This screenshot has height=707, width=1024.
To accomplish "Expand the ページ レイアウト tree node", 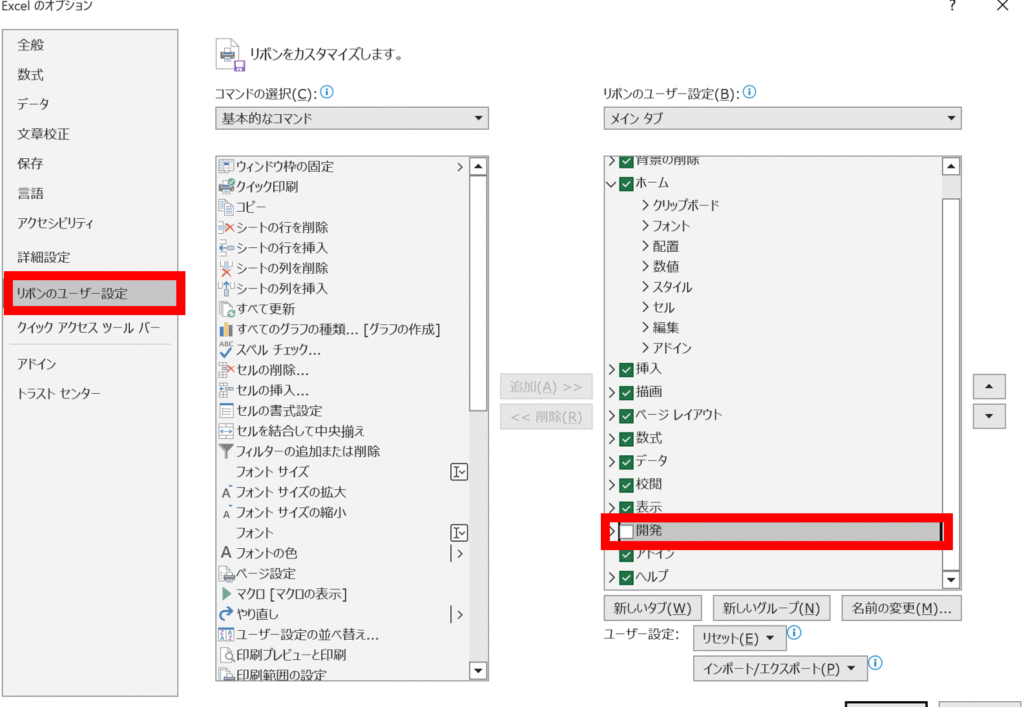I will pyautogui.click(x=612, y=416).
